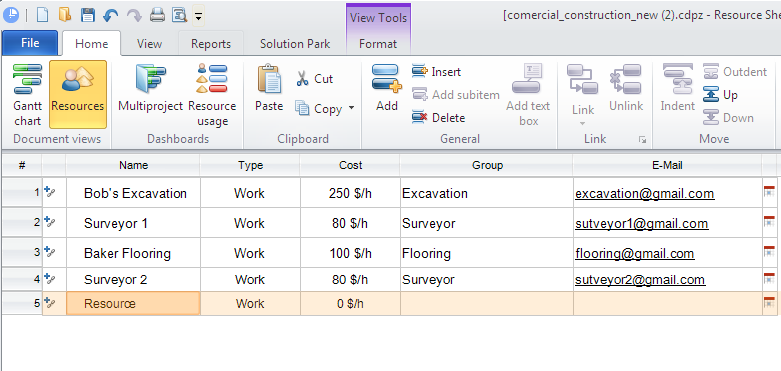Viewport: 781px width, 371px height.
Task: Click the # column header
Action: pos(22,165)
